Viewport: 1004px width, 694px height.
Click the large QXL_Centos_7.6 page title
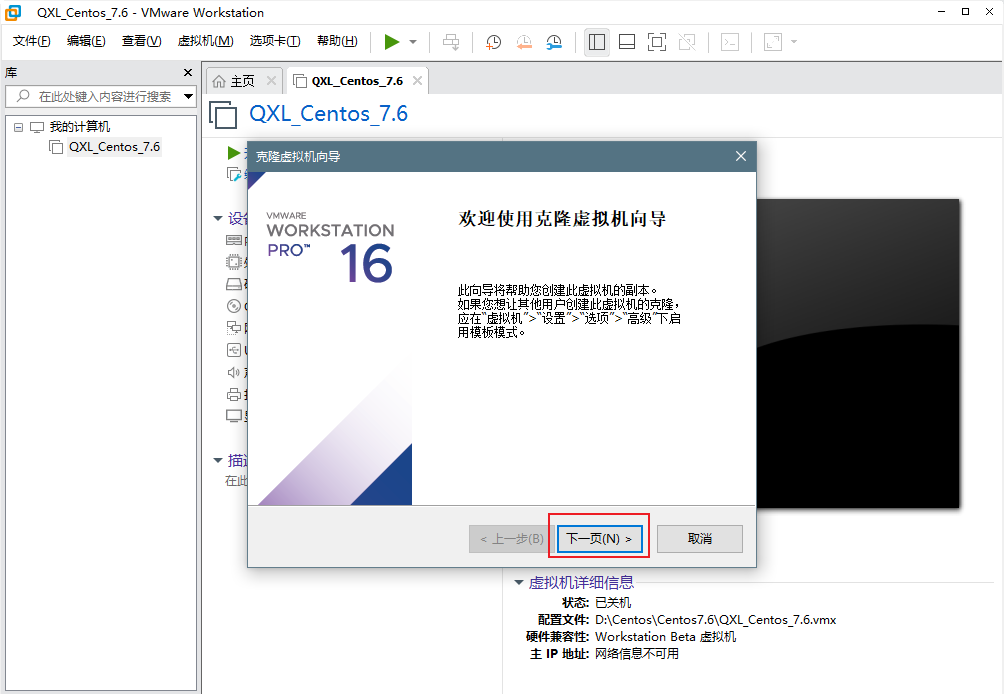(328, 114)
